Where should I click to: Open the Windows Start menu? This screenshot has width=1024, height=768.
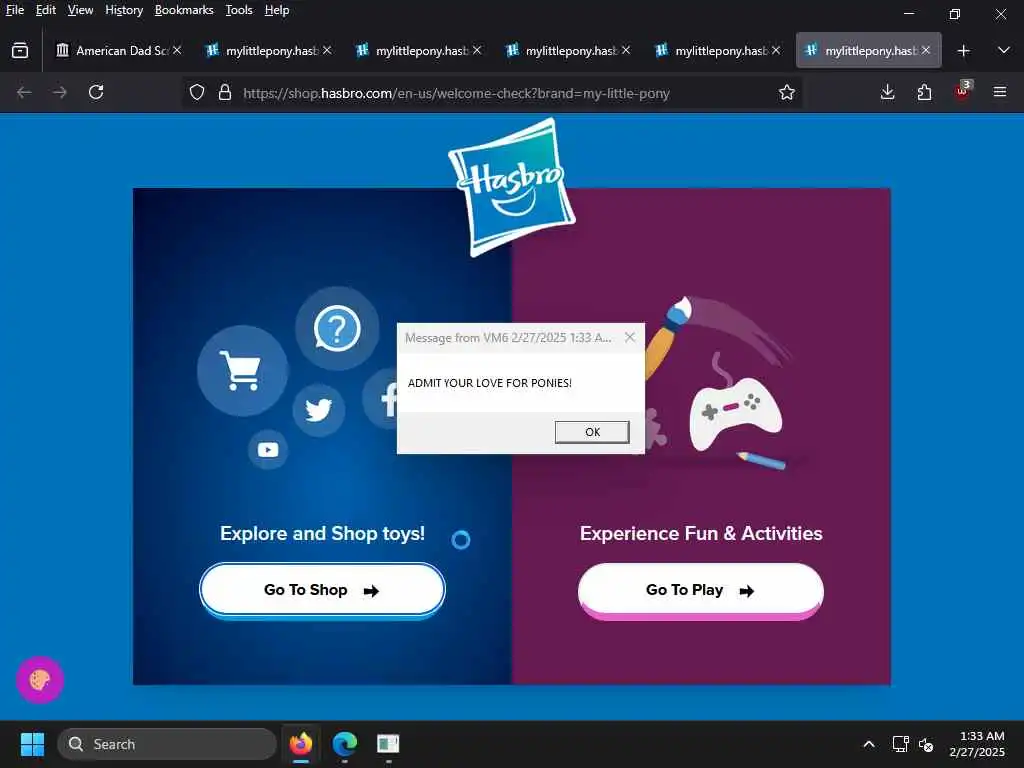click(32, 744)
